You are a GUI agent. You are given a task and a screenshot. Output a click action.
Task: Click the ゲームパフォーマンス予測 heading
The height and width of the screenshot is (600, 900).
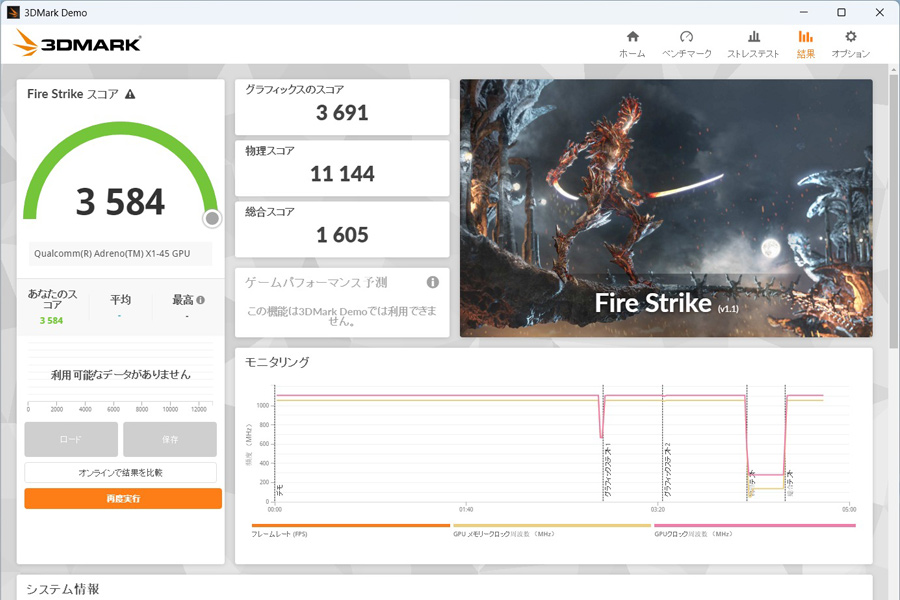pos(316,282)
